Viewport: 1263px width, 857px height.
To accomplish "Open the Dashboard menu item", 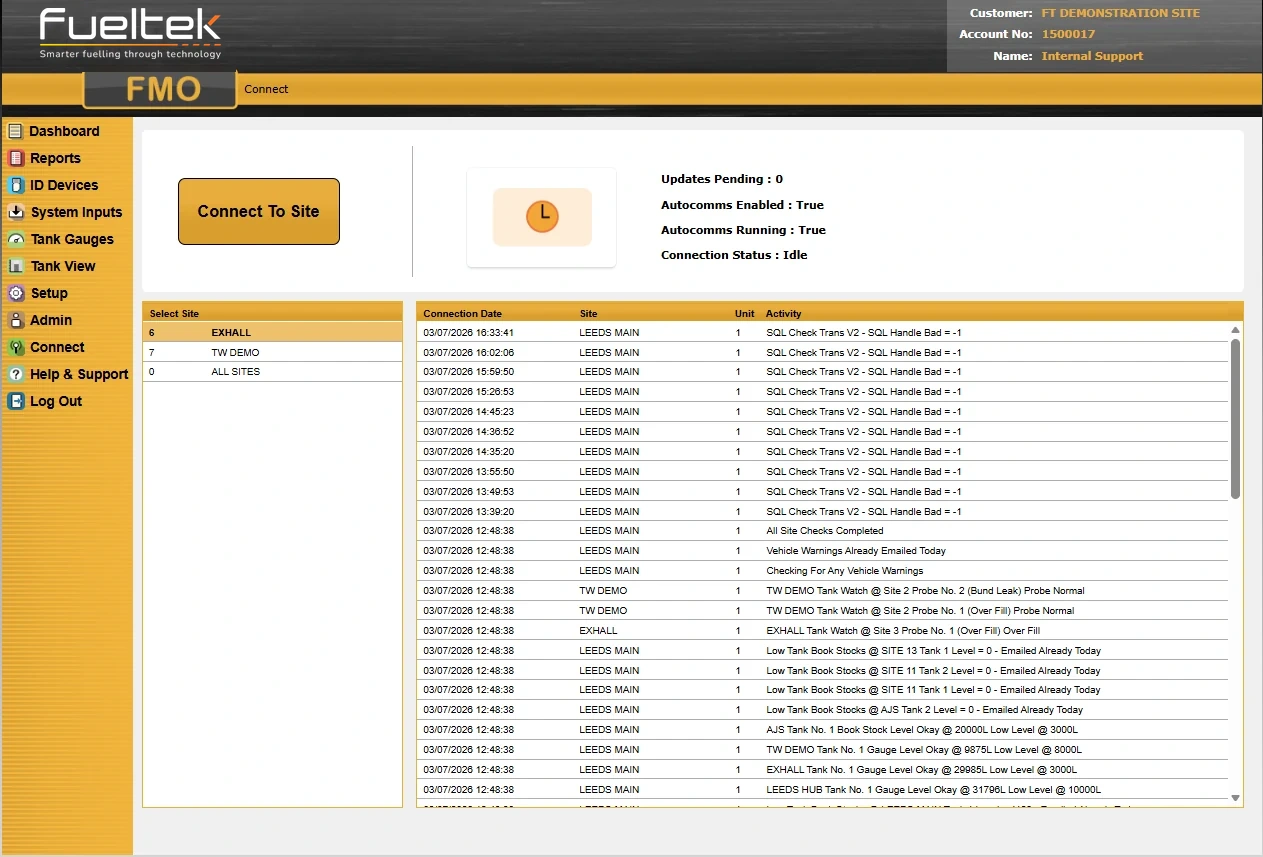I will point(64,131).
